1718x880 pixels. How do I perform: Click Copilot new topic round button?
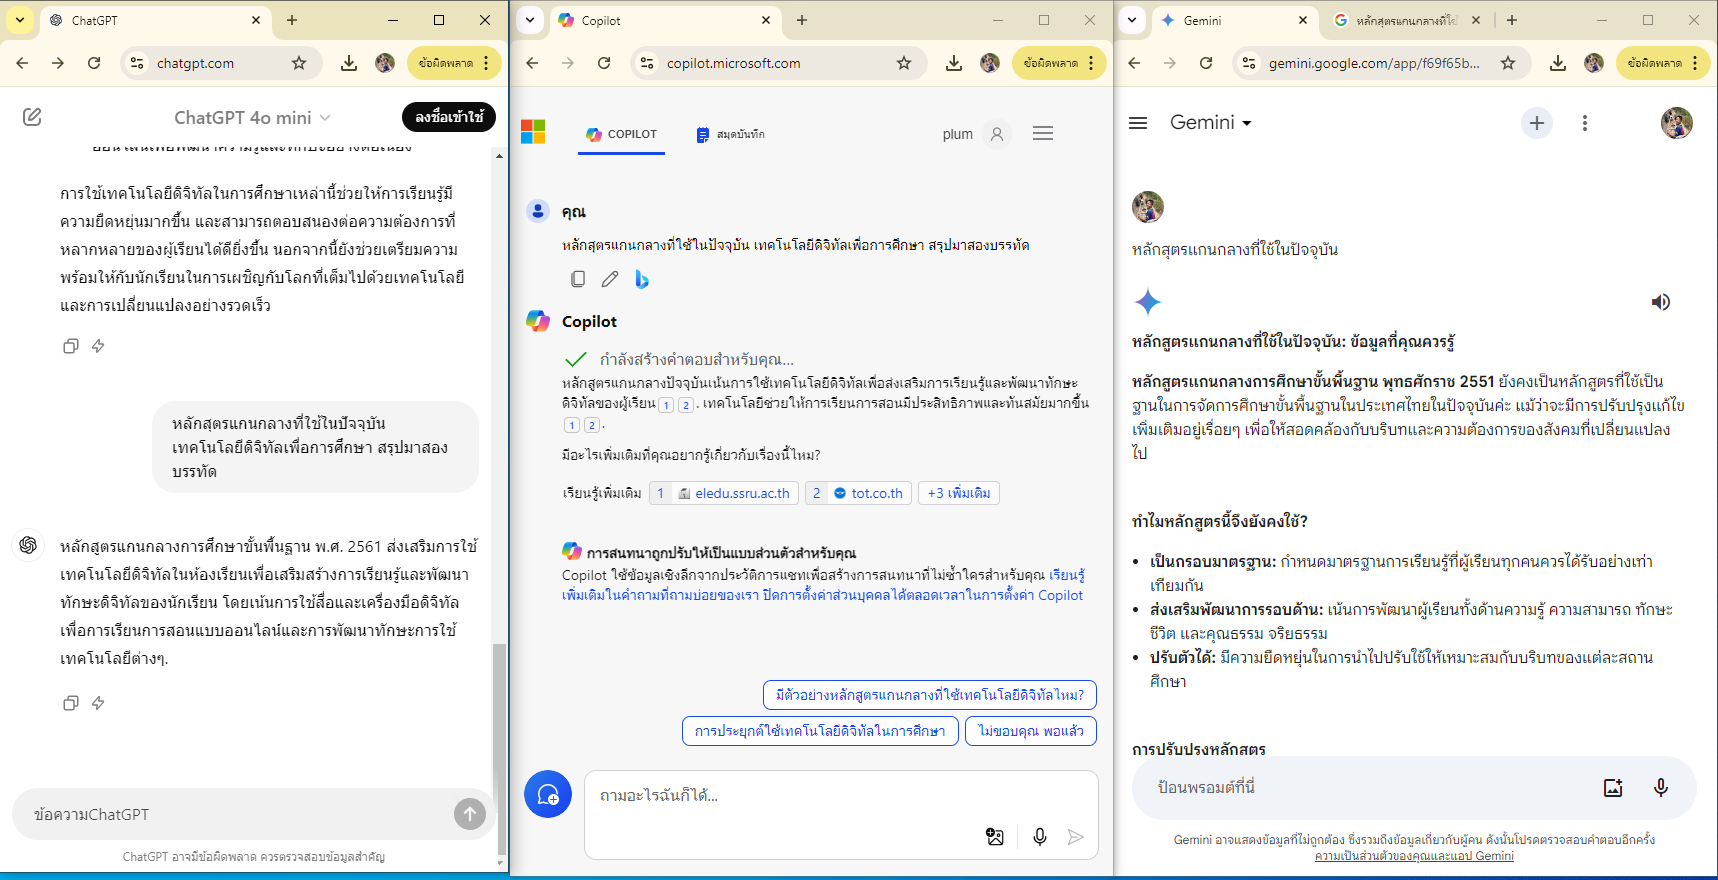[548, 794]
